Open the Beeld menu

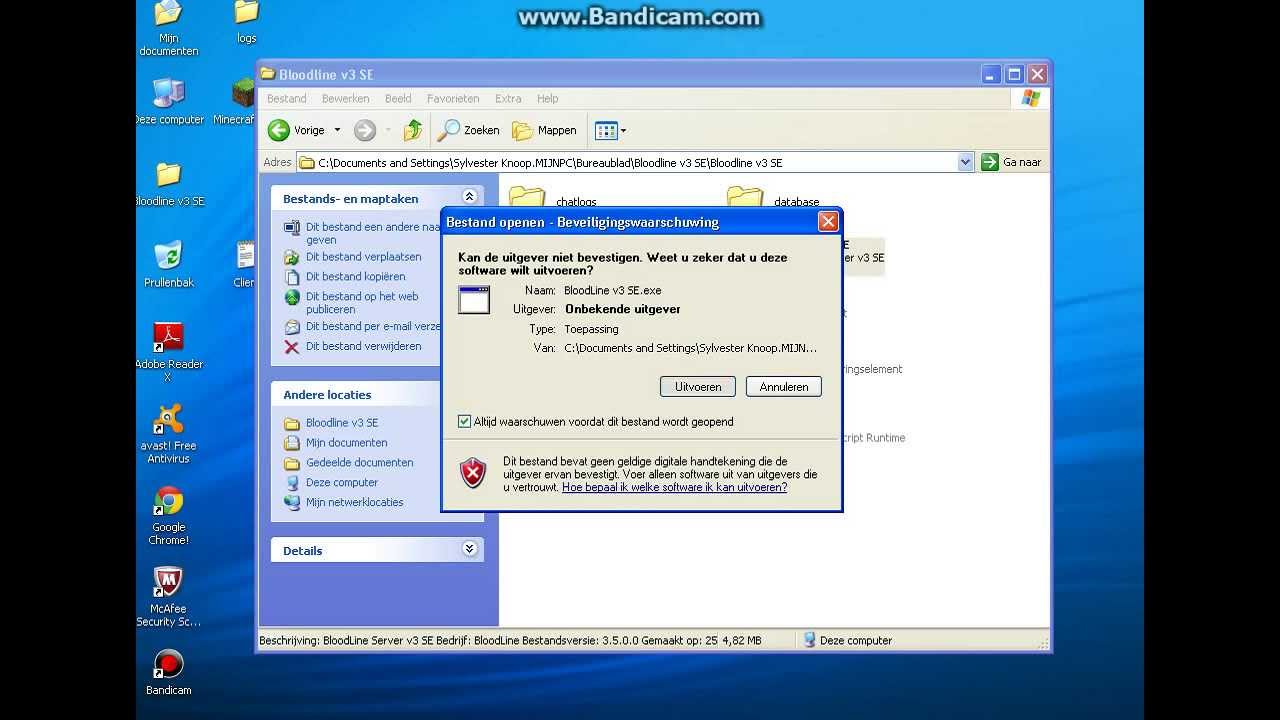coord(398,99)
